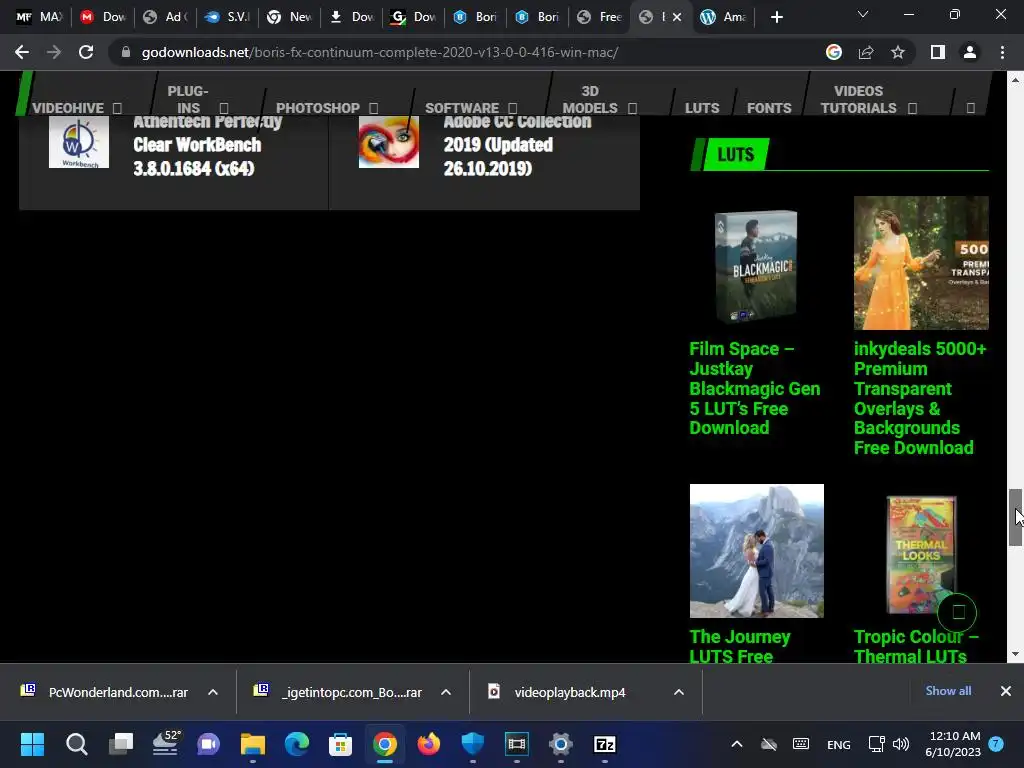Expand options for videoplayback.mp4 download
Image resolution: width=1024 pixels, height=768 pixels.
[x=679, y=692]
